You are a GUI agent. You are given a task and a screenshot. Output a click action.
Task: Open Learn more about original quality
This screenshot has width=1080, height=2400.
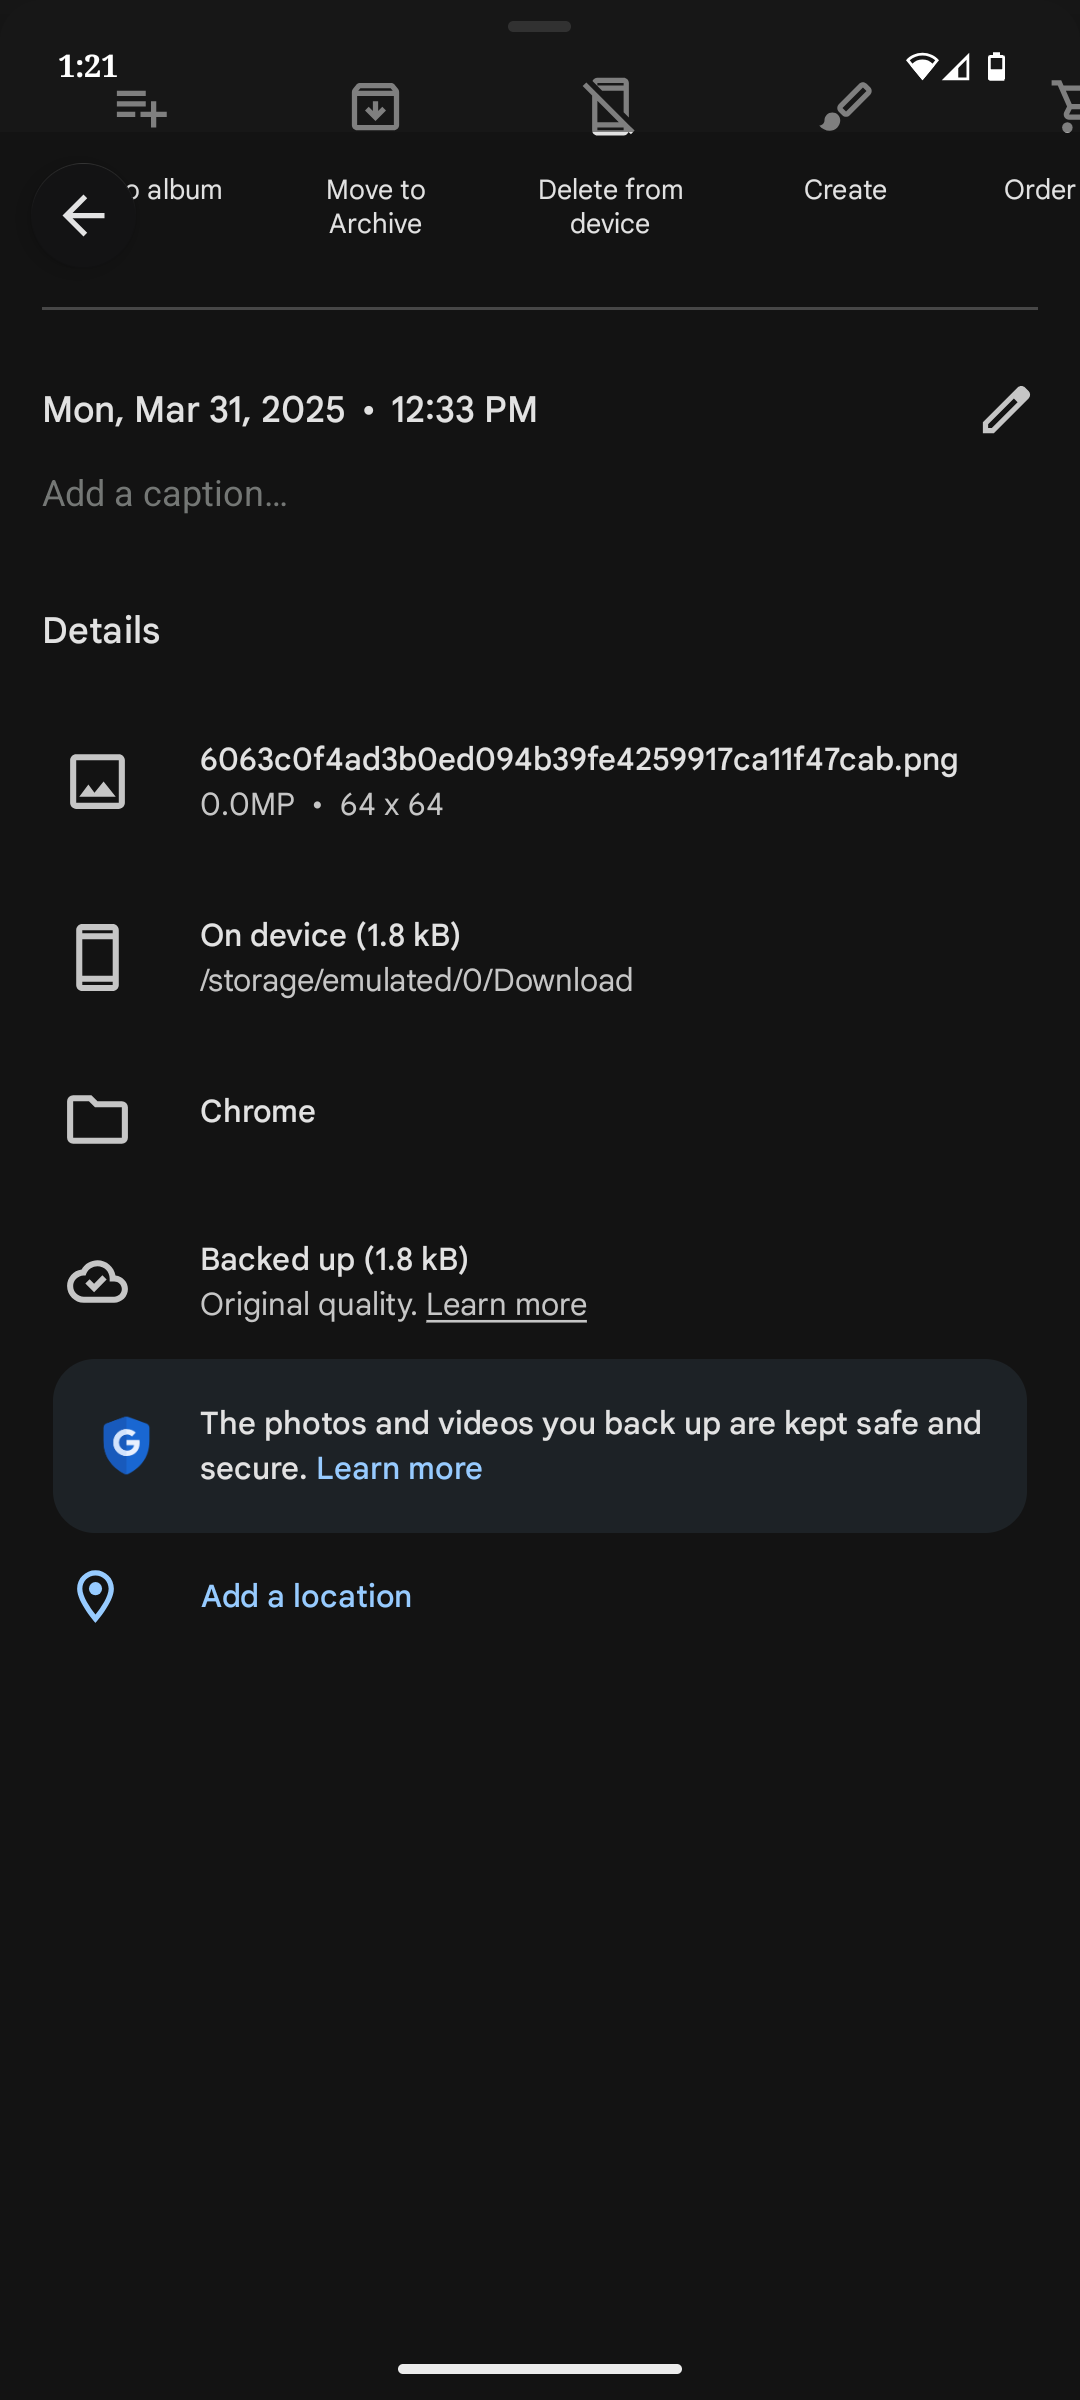coord(506,1305)
